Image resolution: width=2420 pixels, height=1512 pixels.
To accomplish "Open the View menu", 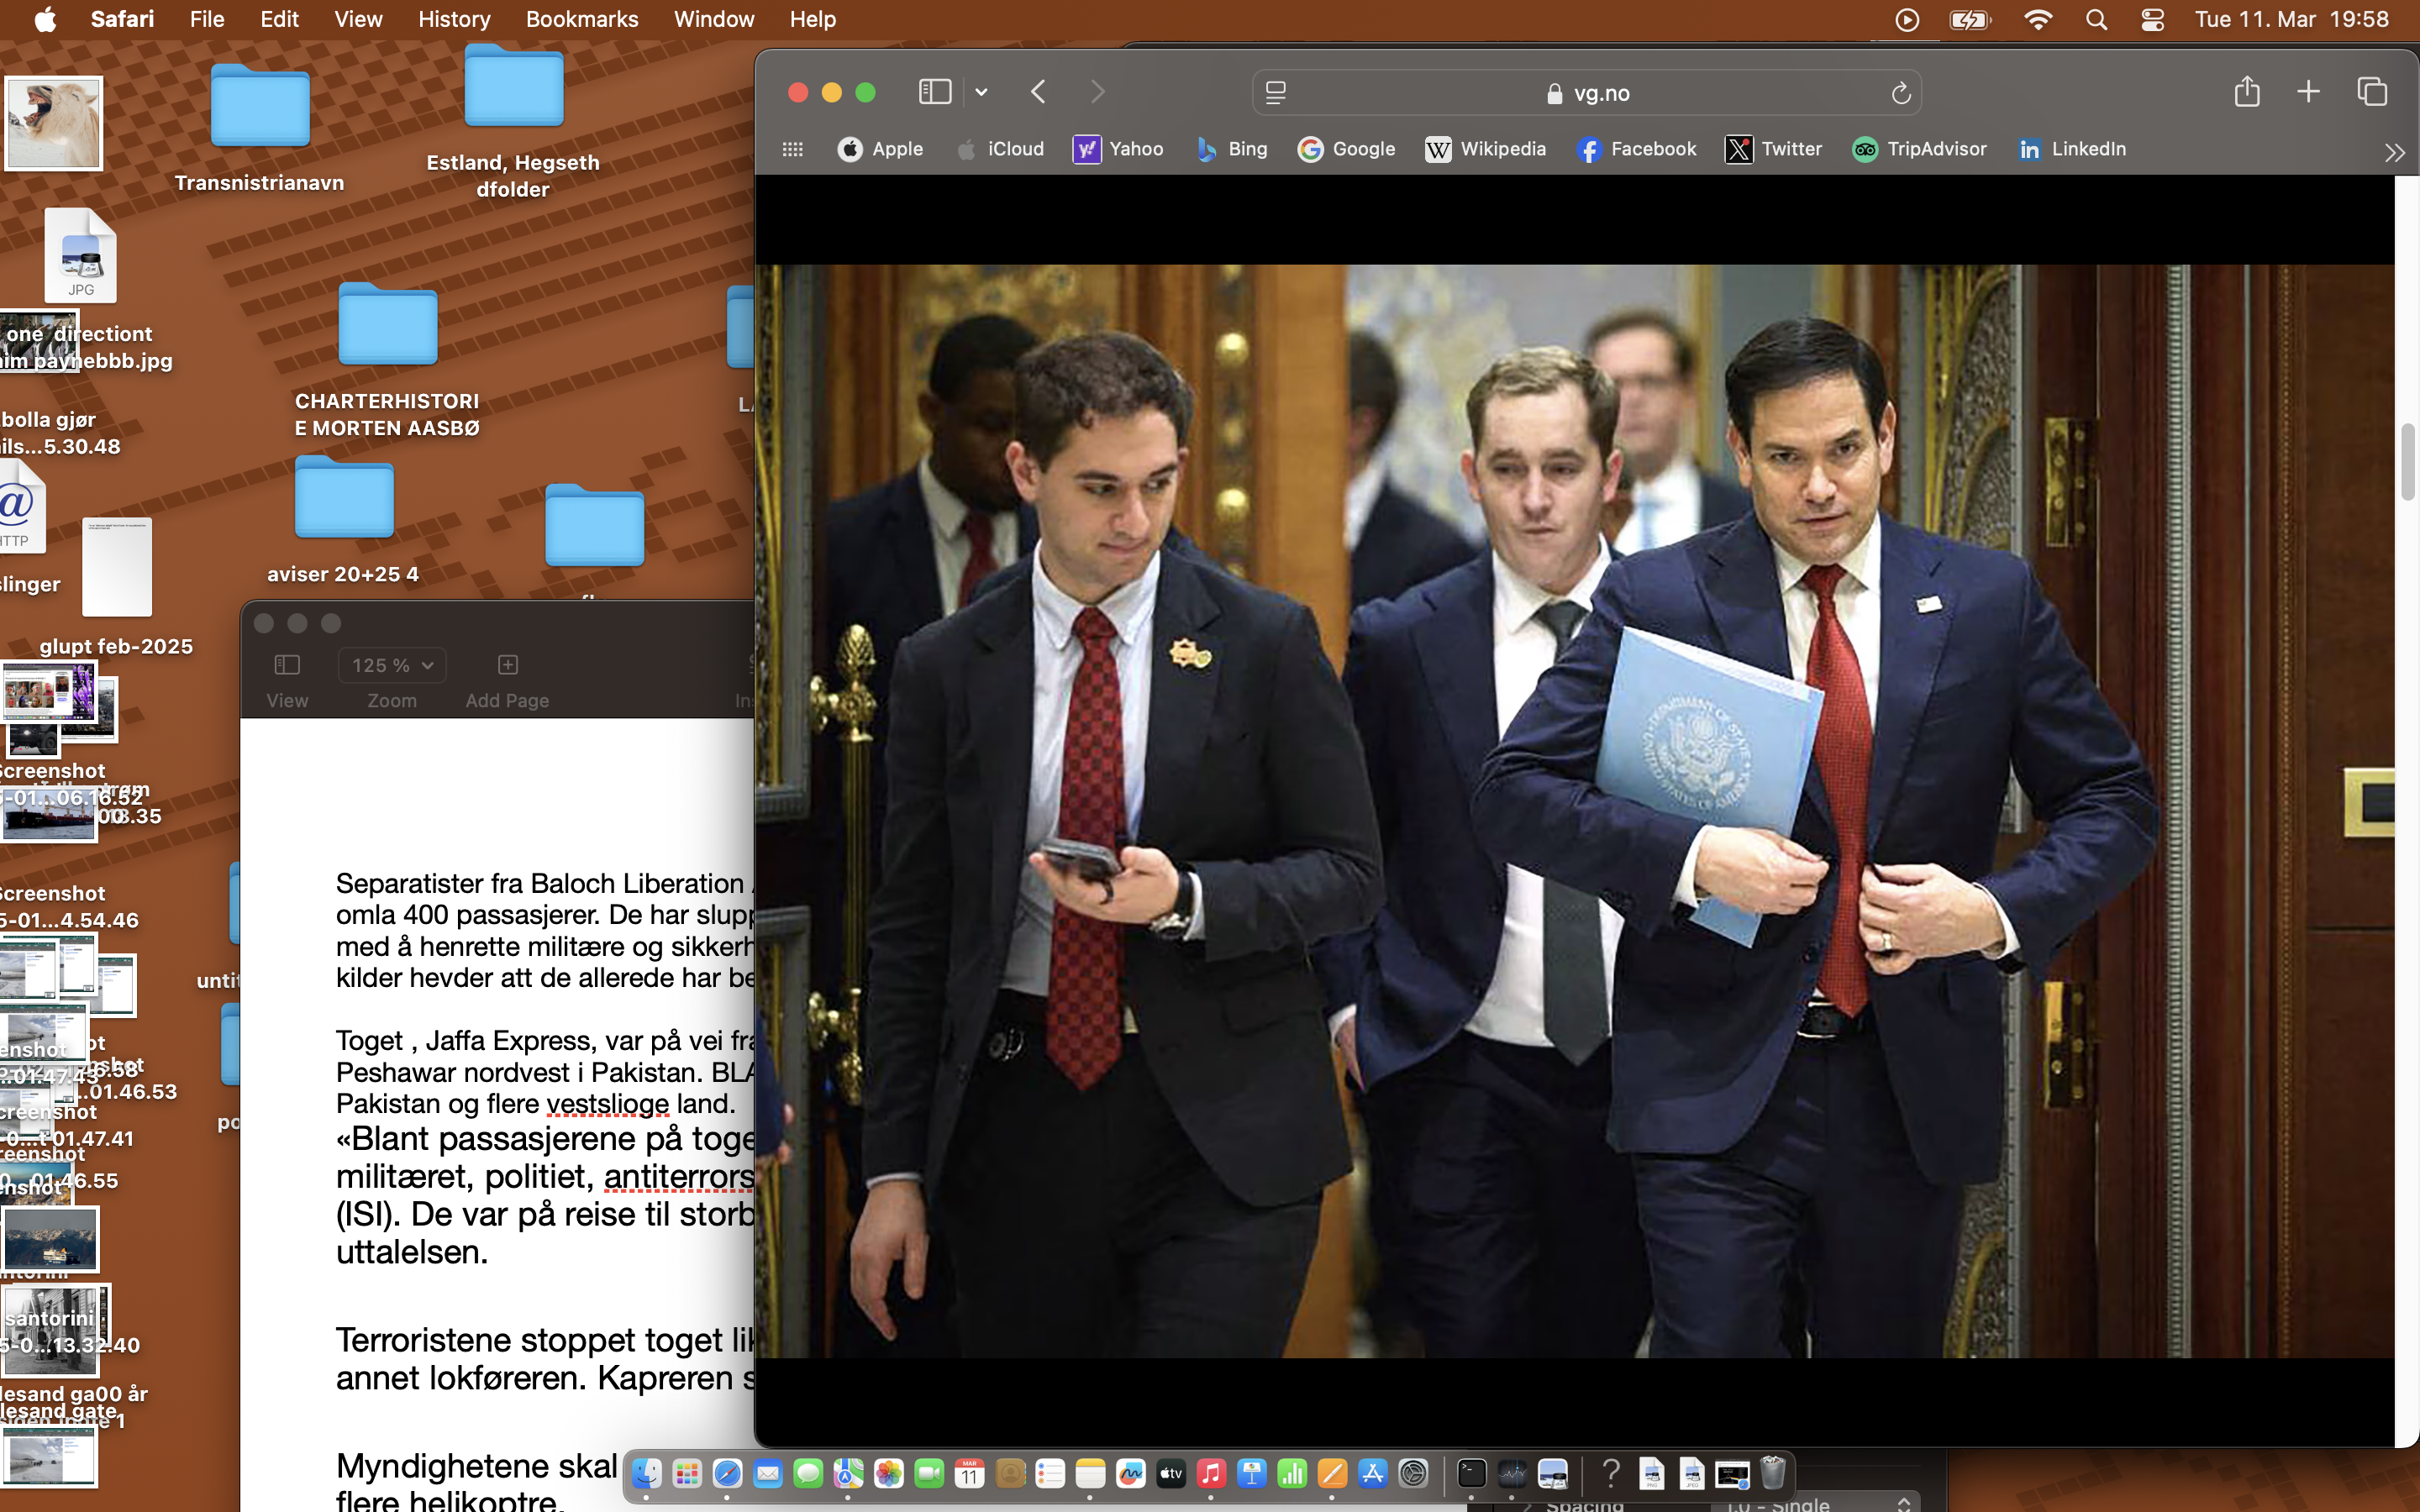I will click(358, 19).
